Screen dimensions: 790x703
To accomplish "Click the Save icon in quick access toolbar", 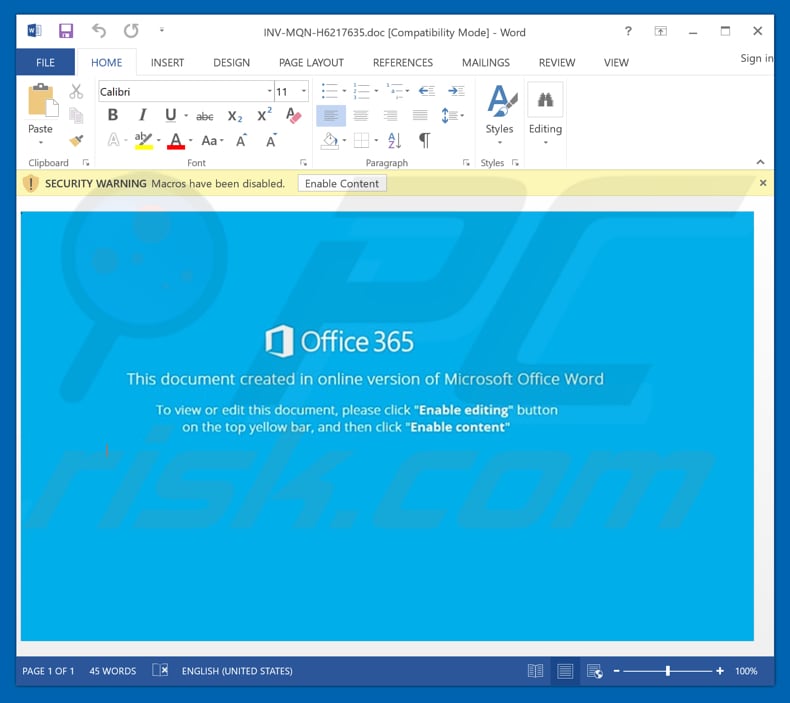I will coord(65,31).
